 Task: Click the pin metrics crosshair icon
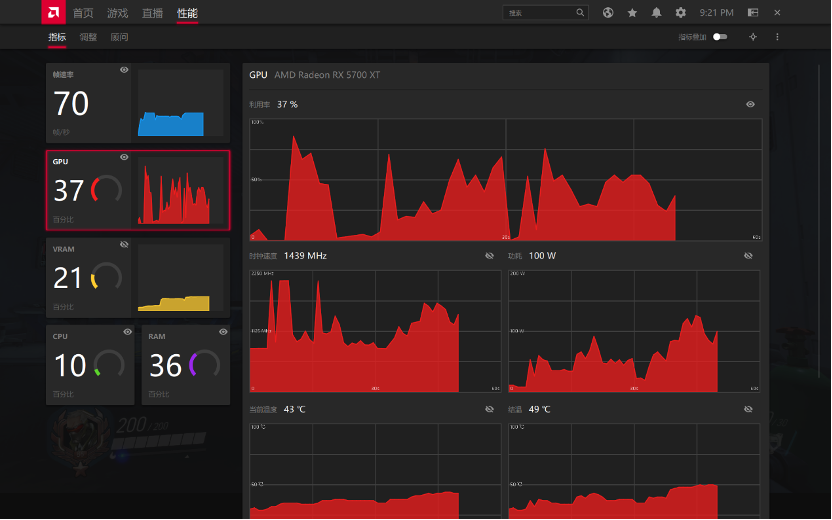[x=753, y=37]
